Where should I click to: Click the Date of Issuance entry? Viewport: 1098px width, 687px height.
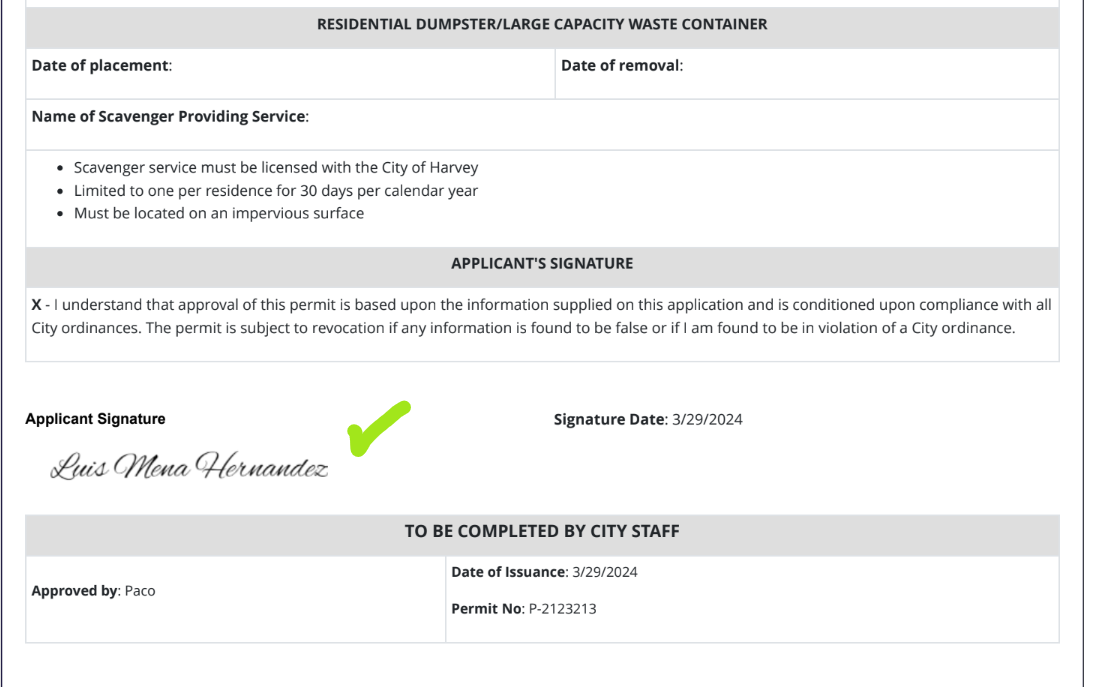tap(545, 572)
